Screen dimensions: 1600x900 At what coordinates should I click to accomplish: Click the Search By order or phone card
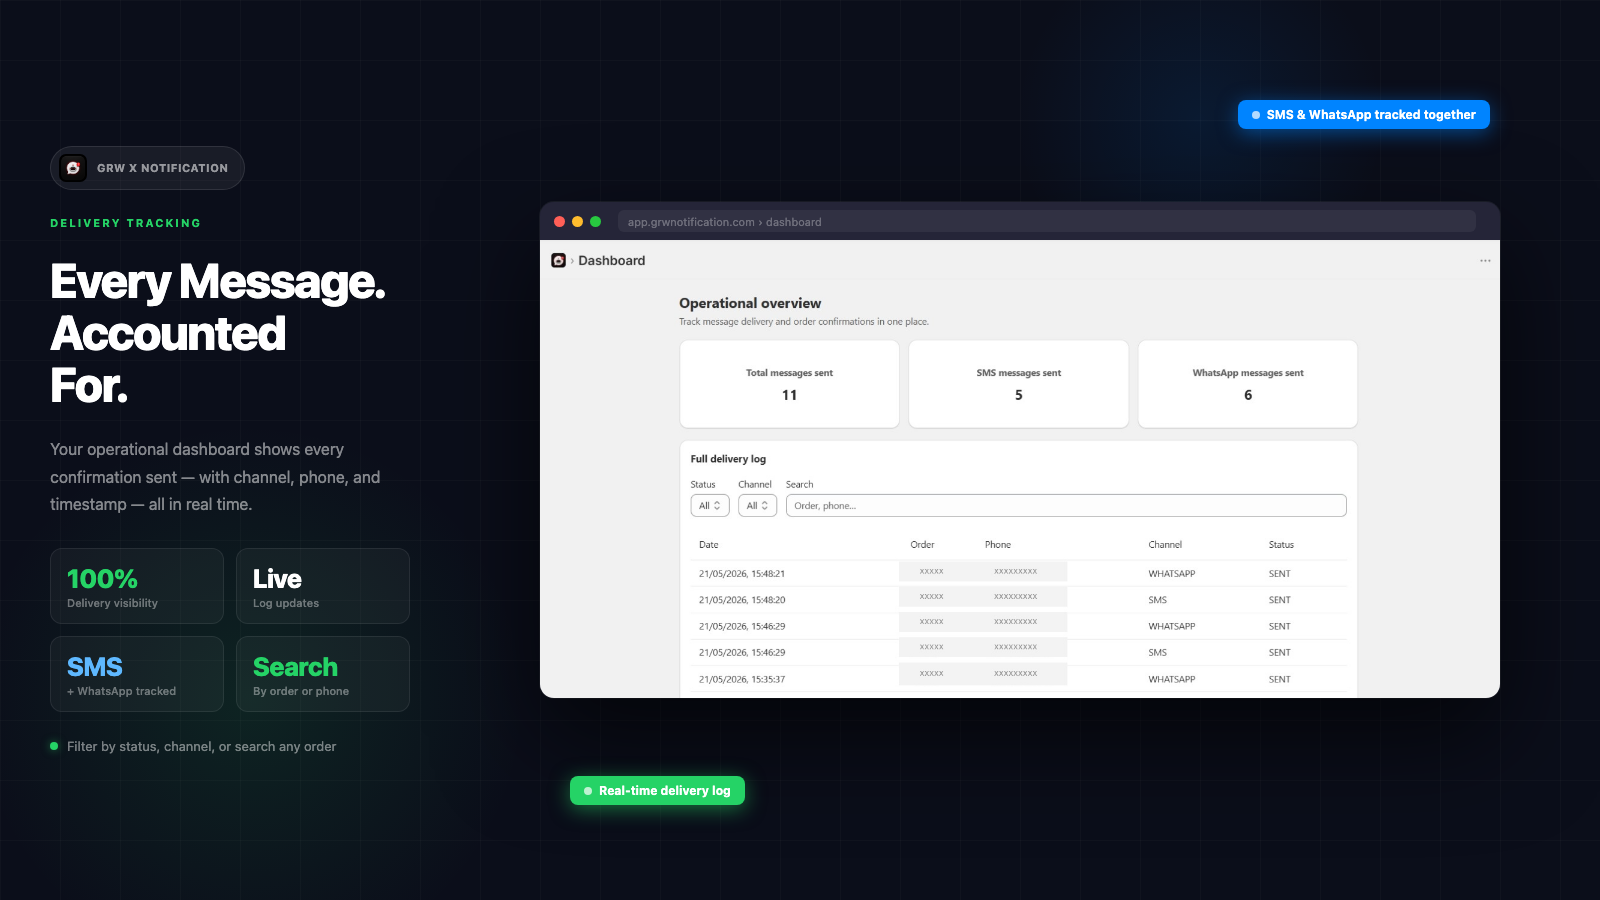323,674
